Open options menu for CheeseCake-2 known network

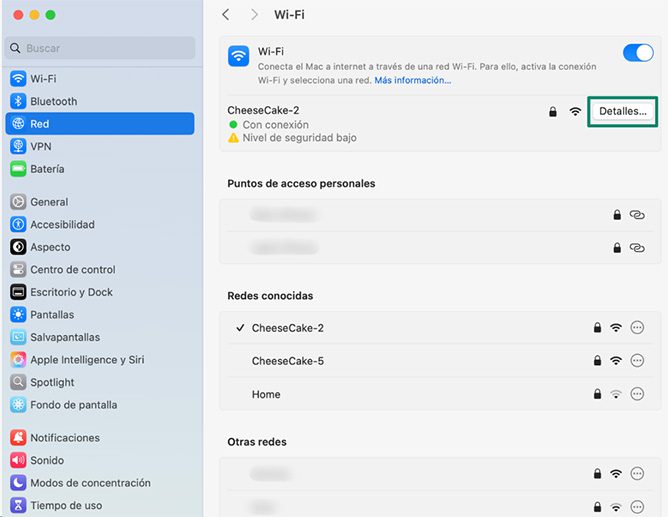(x=637, y=328)
